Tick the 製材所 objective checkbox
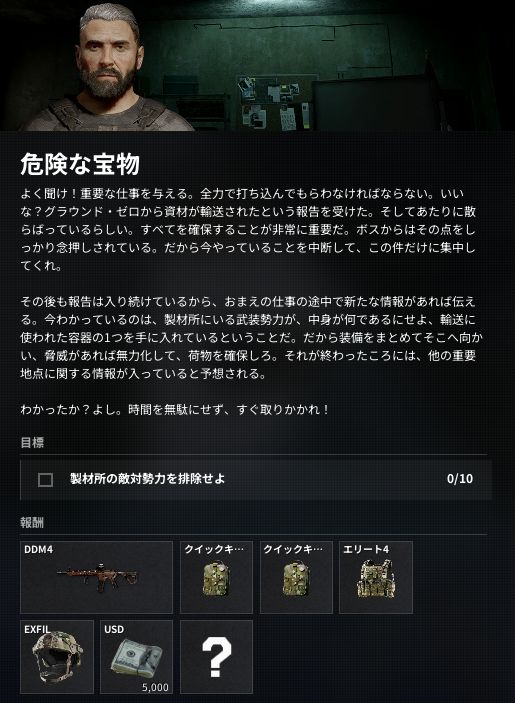The image size is (515, 703). coord(45,480)
